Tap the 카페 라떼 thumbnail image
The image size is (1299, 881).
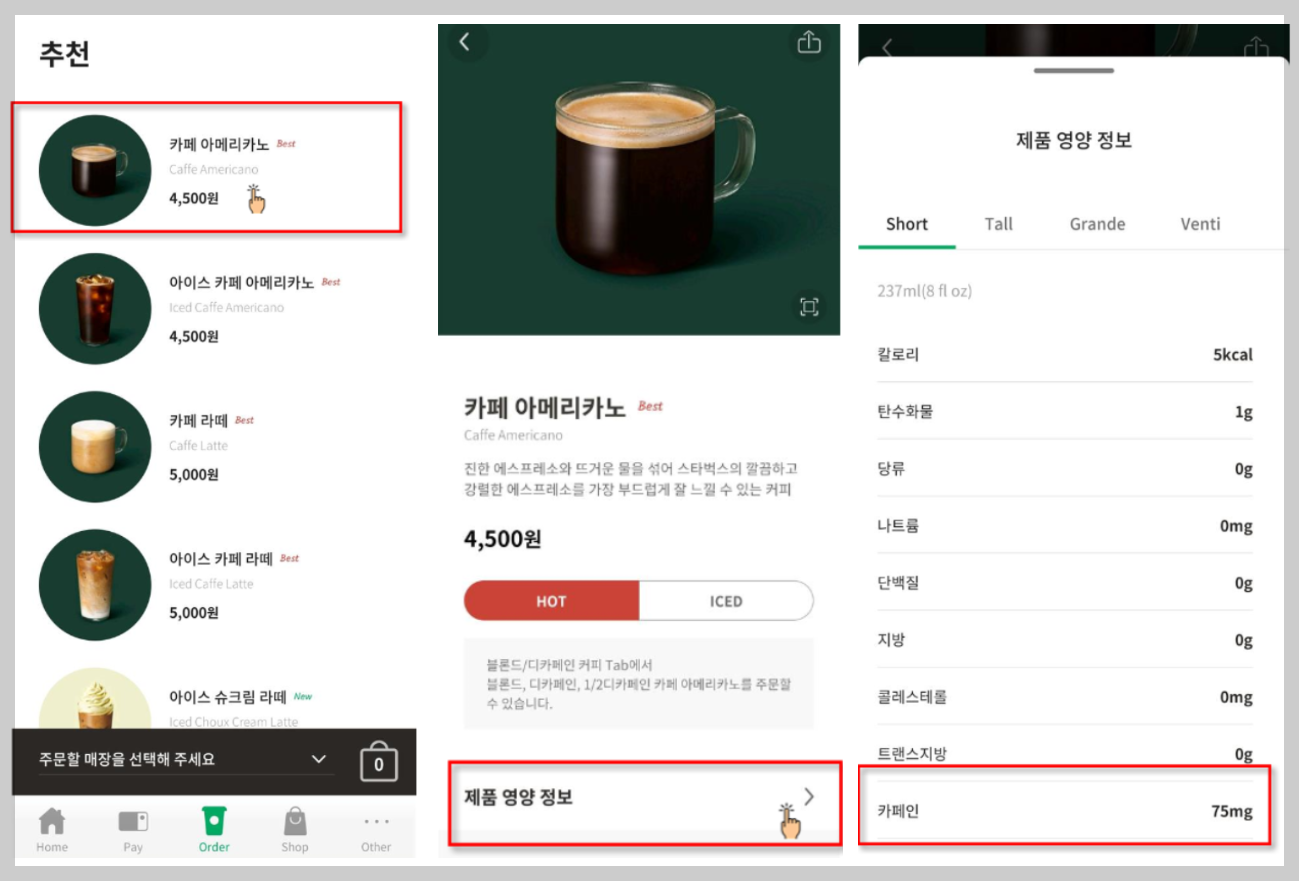(x=95, y=446)
